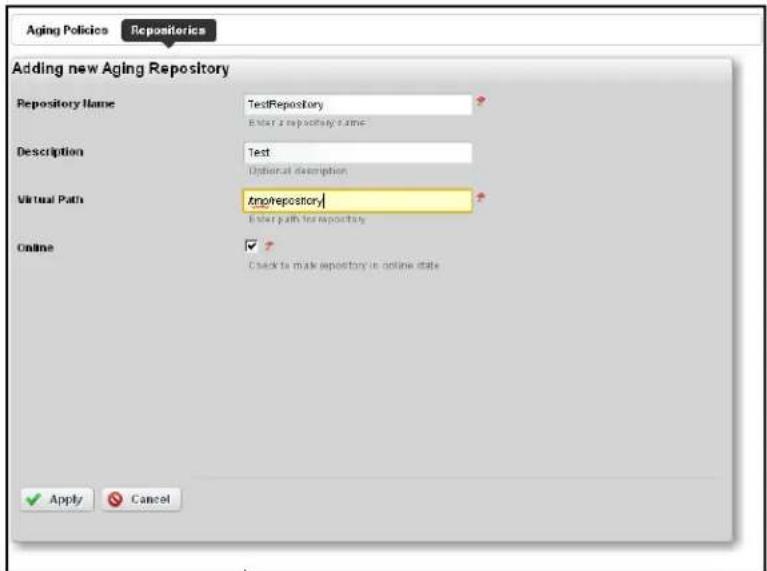Click the 'Description' field label

coord(50,152)
